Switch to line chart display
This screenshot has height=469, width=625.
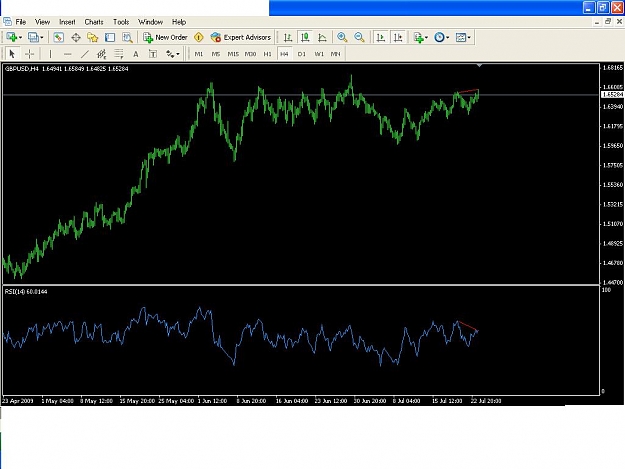click(322, 37)
